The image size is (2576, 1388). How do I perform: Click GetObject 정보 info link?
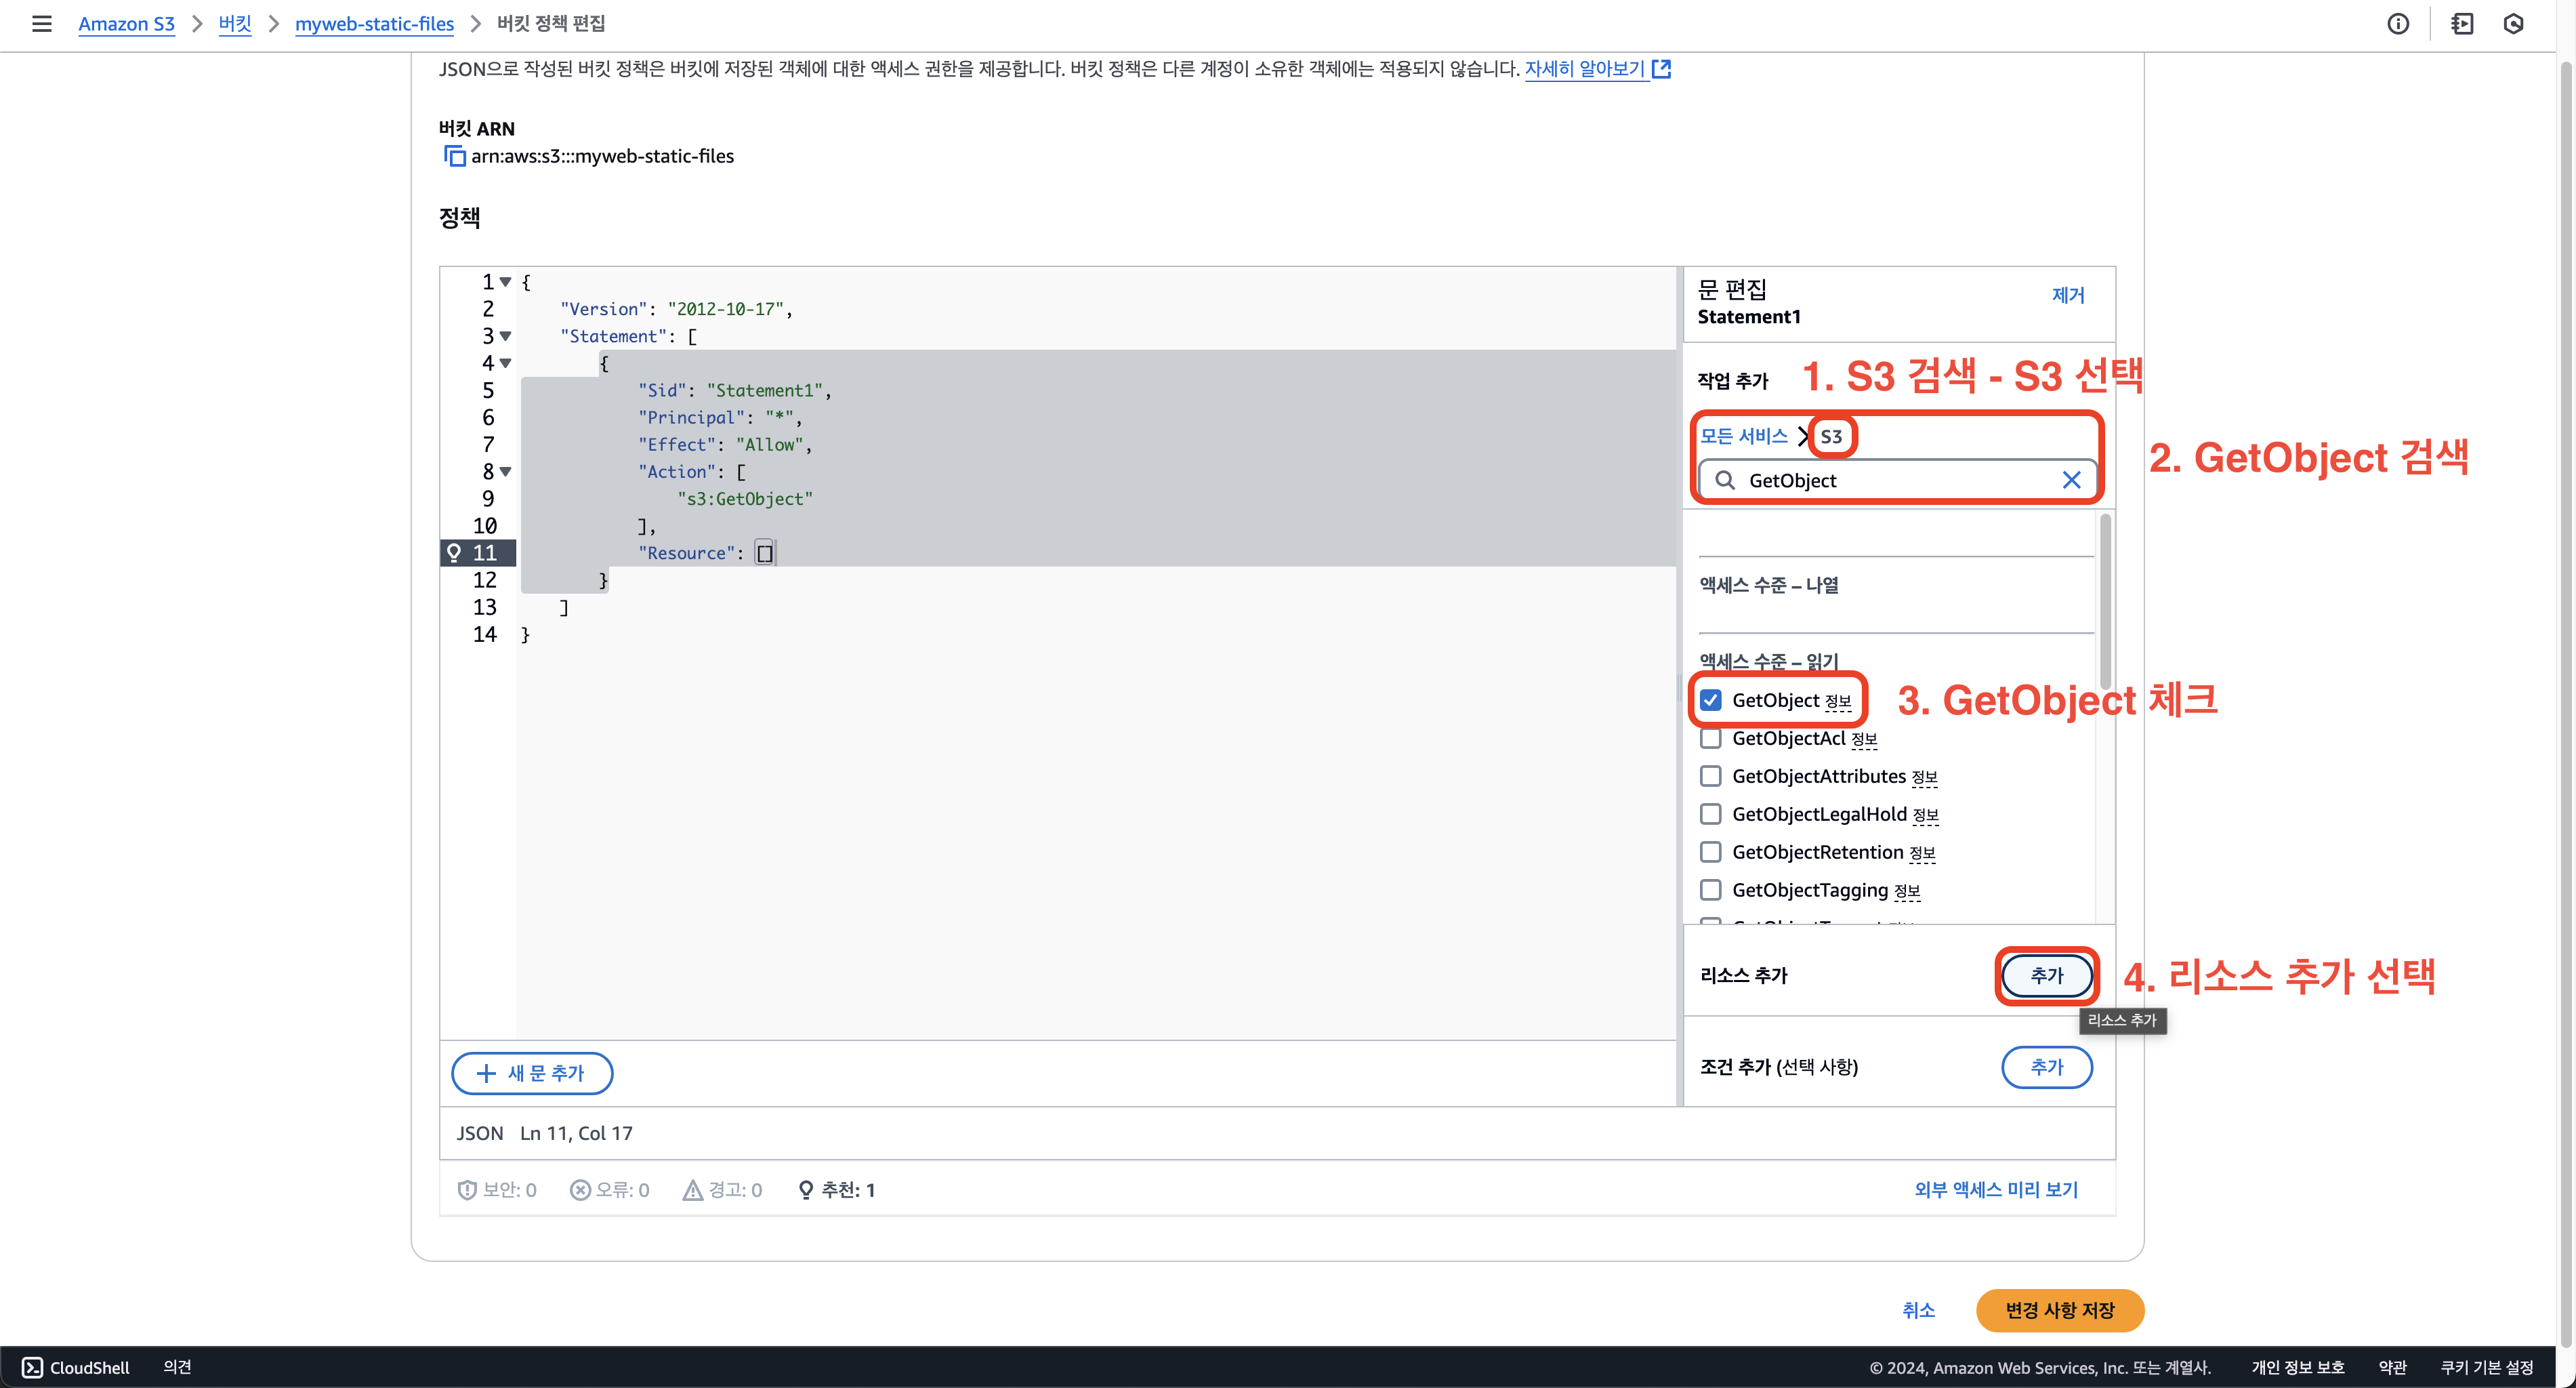point(1838,701)
